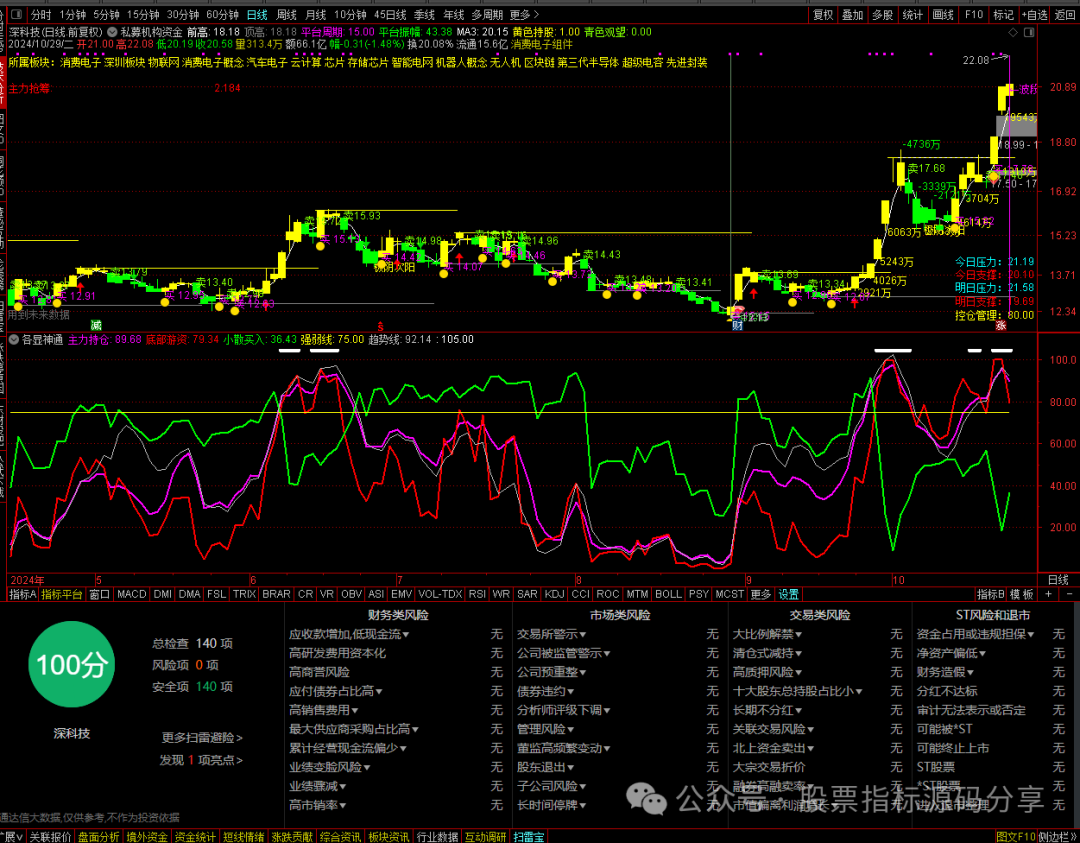The height and width of the screenshot is (843, 1080).
Task: Click +自选 to add to watchlist
Action: point(1035,14)
